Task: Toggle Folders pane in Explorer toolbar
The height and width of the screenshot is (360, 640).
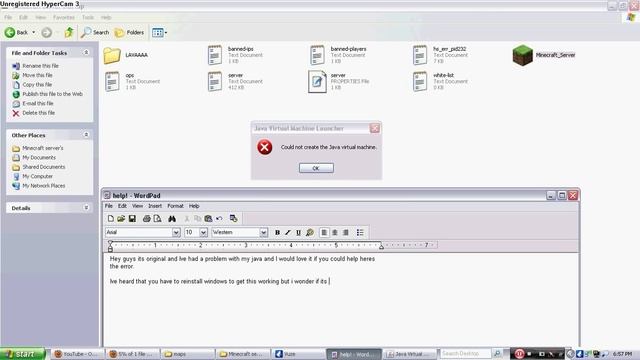Action: [x=129, y=32]
